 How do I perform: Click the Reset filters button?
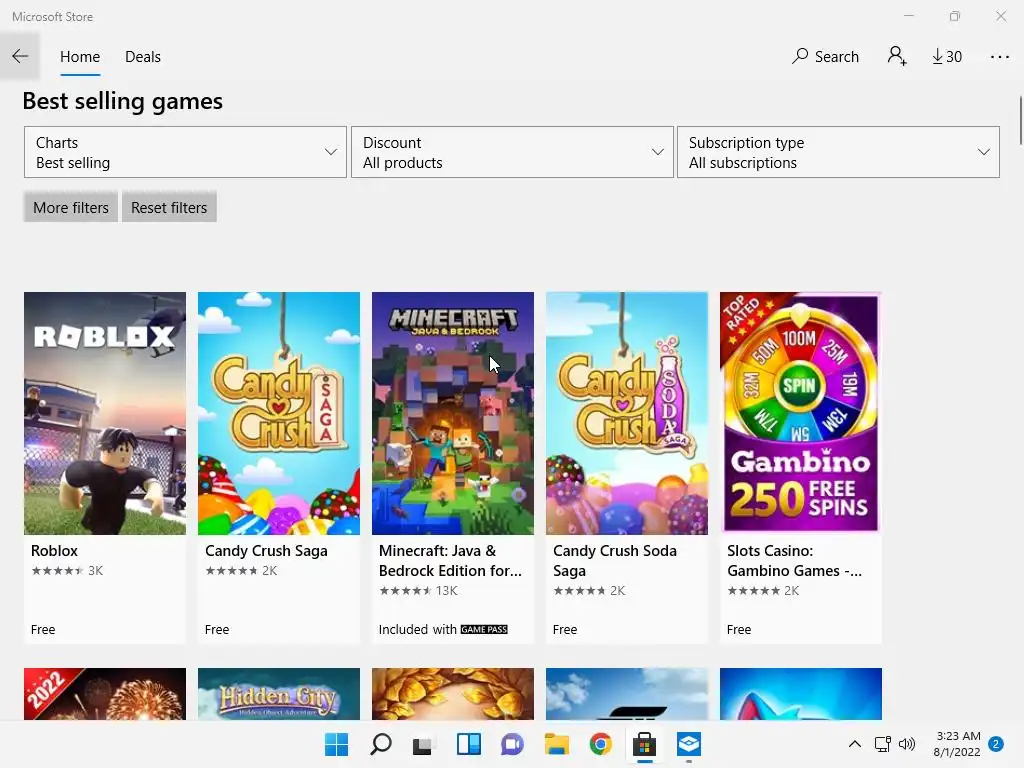pyautogui.click(x=168, y=208)
